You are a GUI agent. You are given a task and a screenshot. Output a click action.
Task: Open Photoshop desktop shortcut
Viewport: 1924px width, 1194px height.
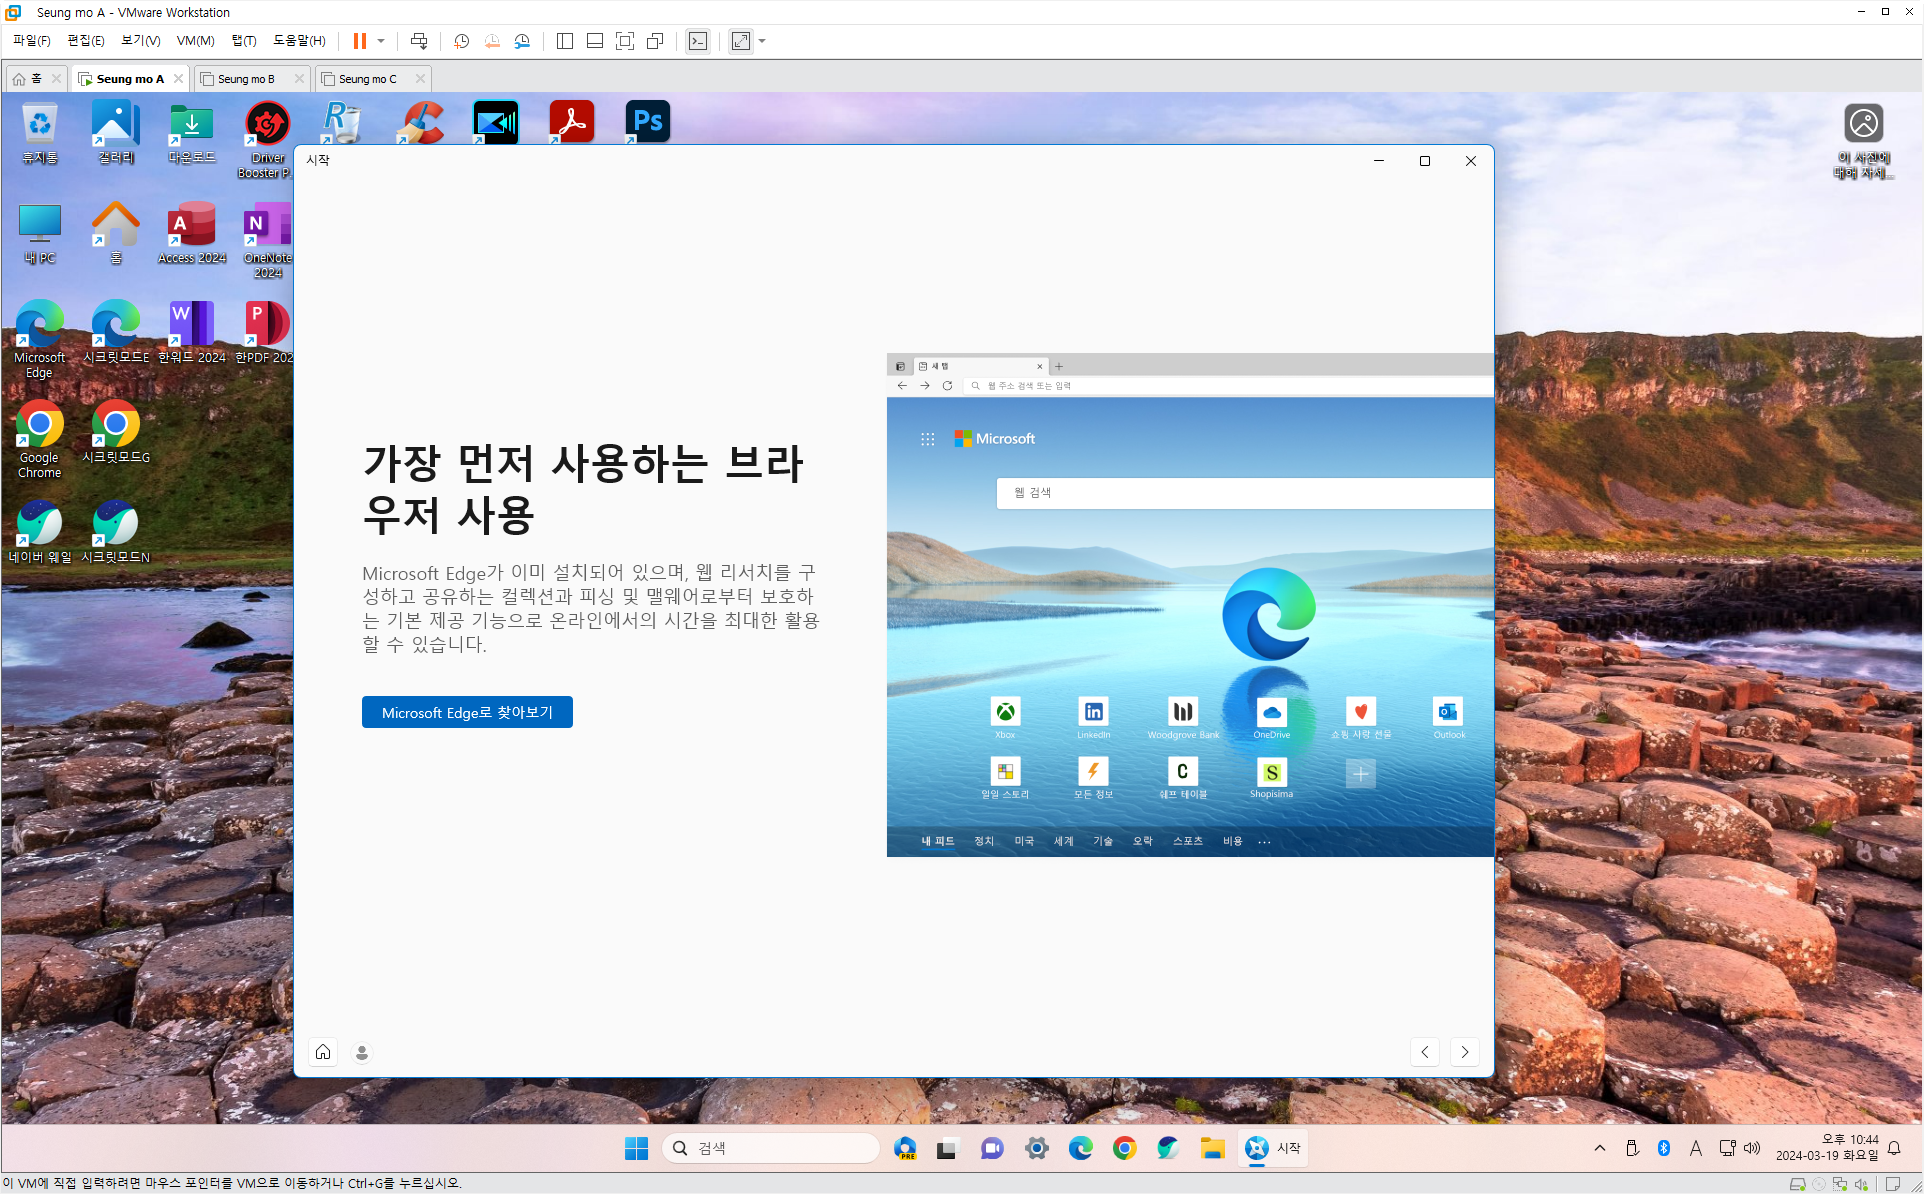647,123
